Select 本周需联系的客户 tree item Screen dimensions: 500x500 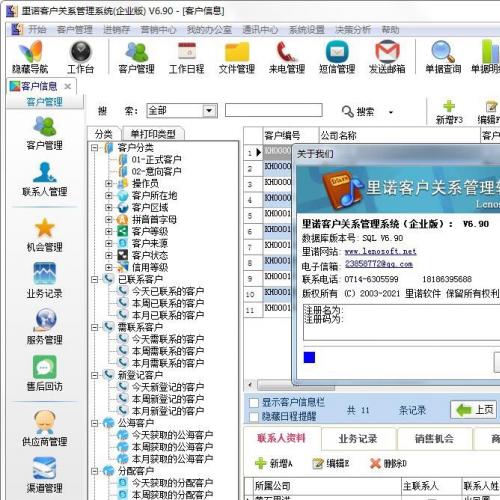(168, 351)
